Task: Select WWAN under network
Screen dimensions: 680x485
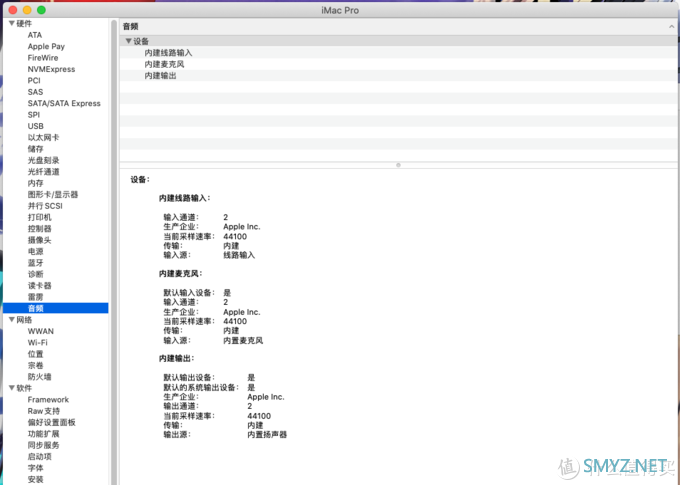Action: coord(41,331)
